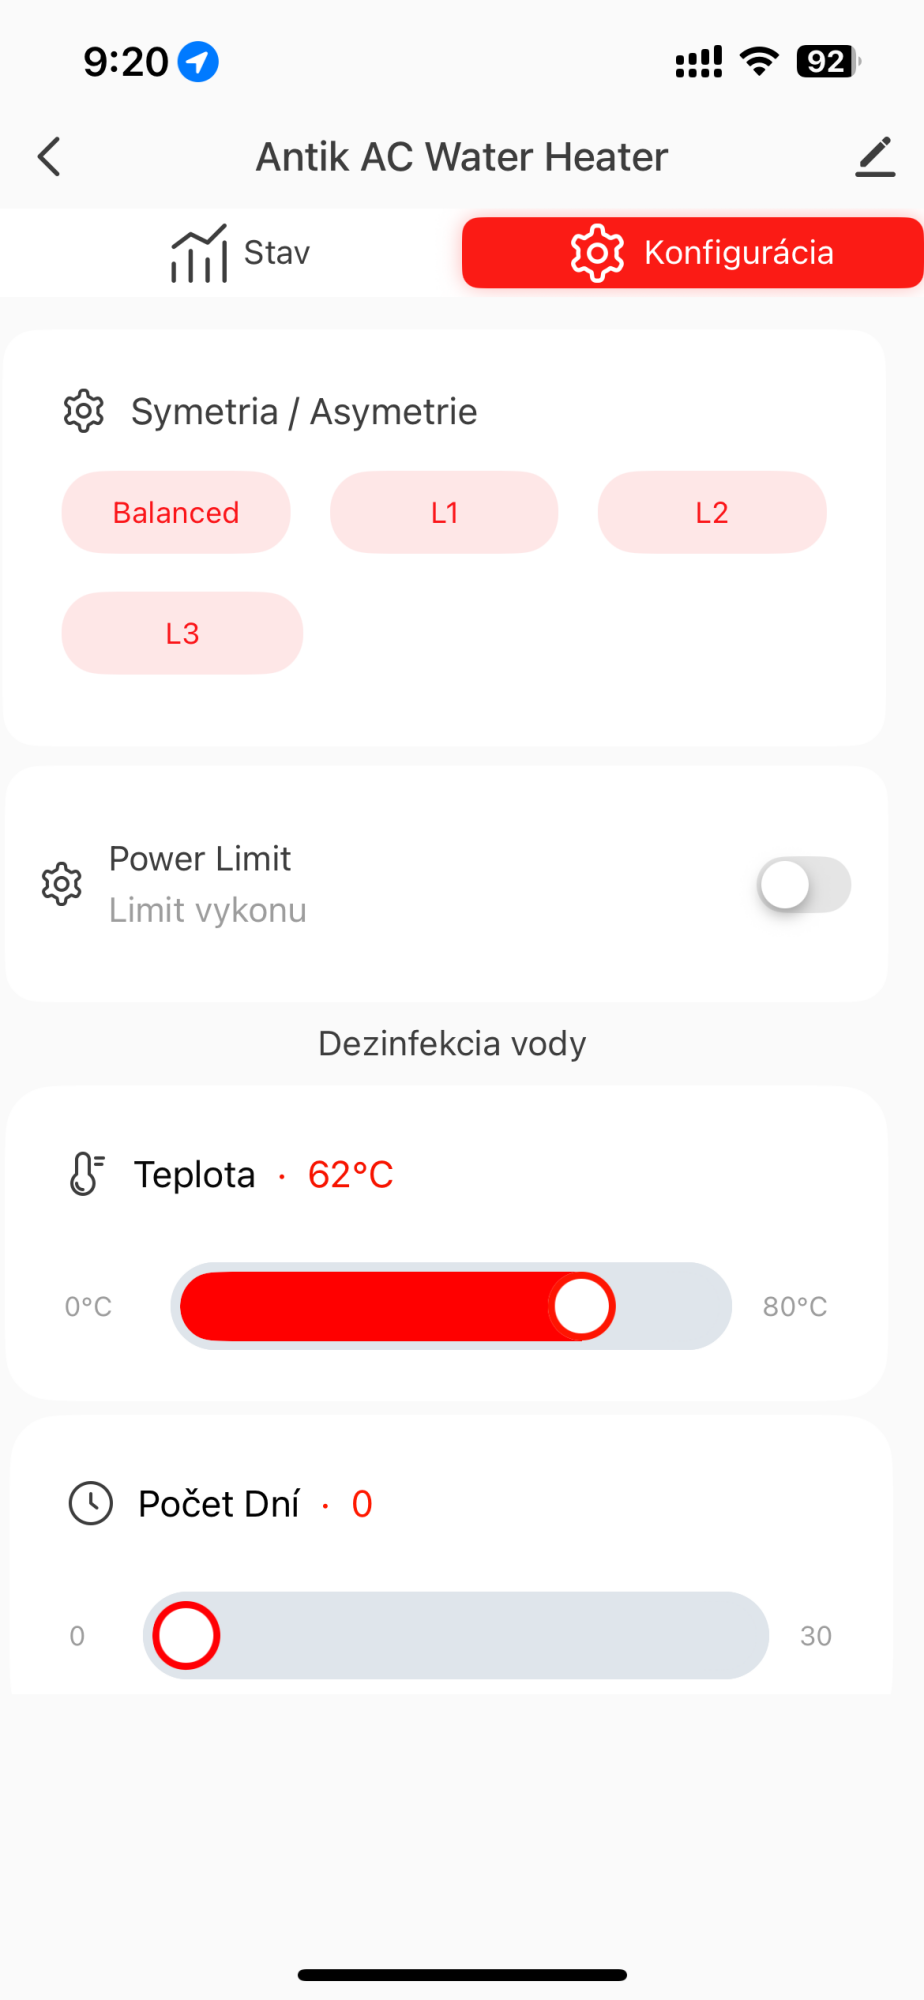Choose the L2 phase option

coord(712,513)
